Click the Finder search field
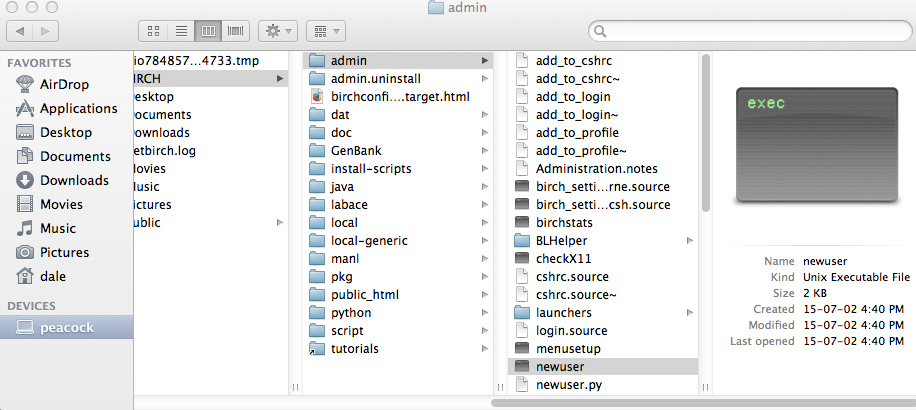916x410 pixels. [750, 31]
